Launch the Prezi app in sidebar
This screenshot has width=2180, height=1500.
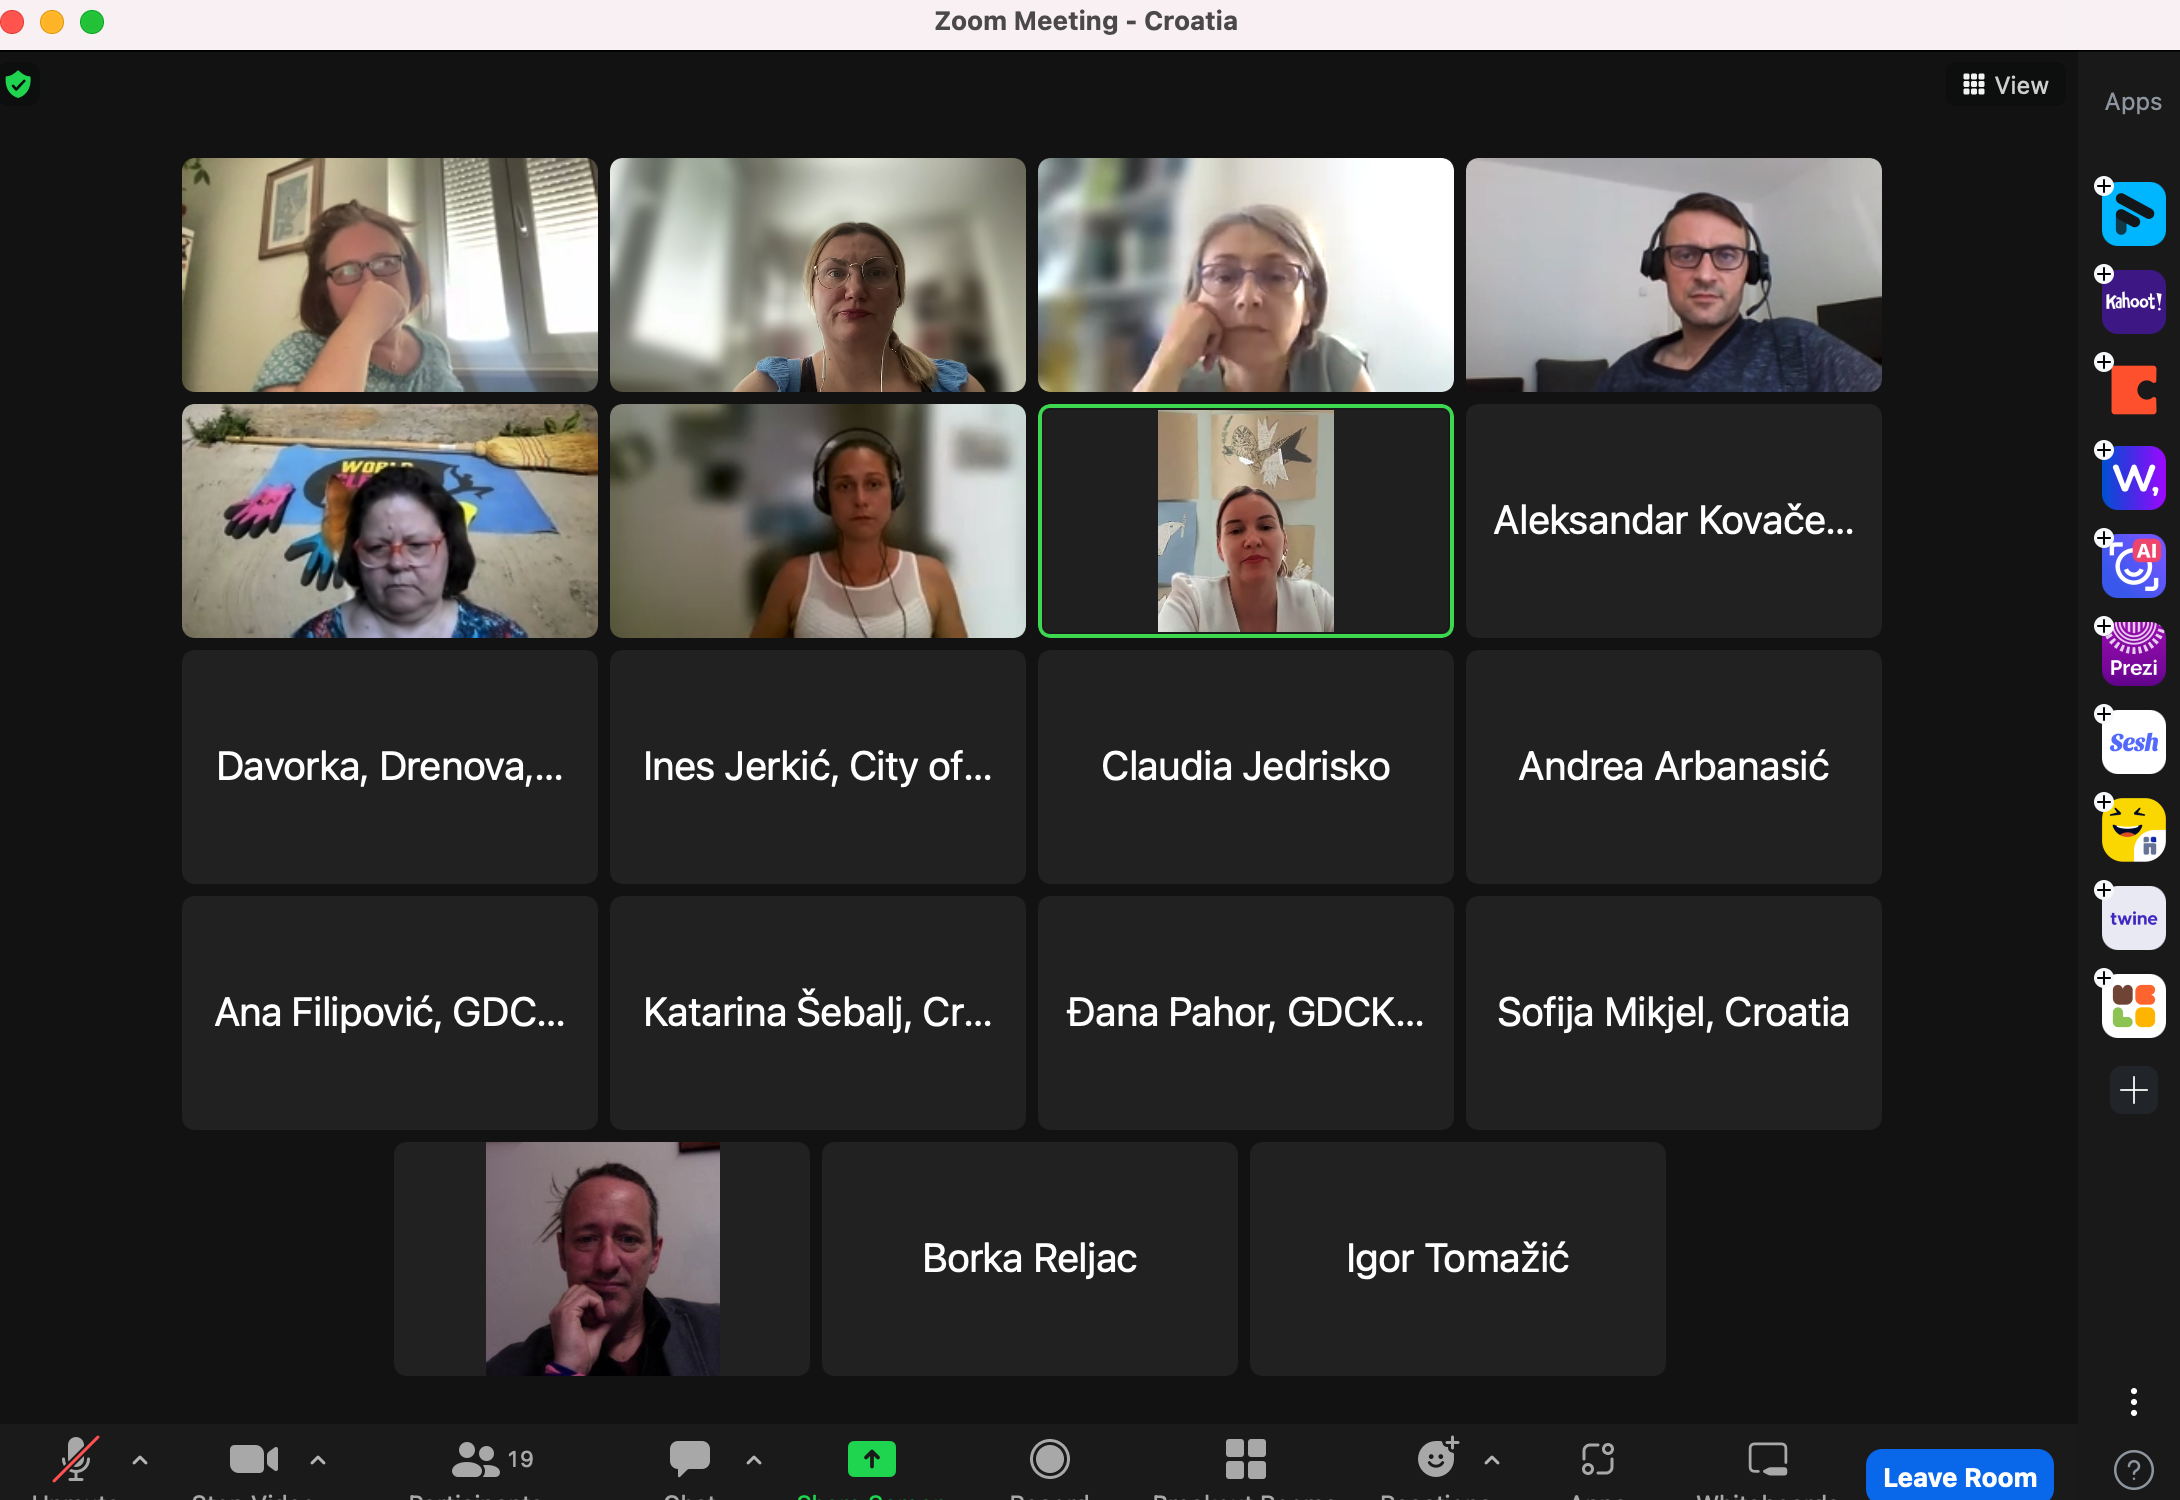click(2133, 653)
